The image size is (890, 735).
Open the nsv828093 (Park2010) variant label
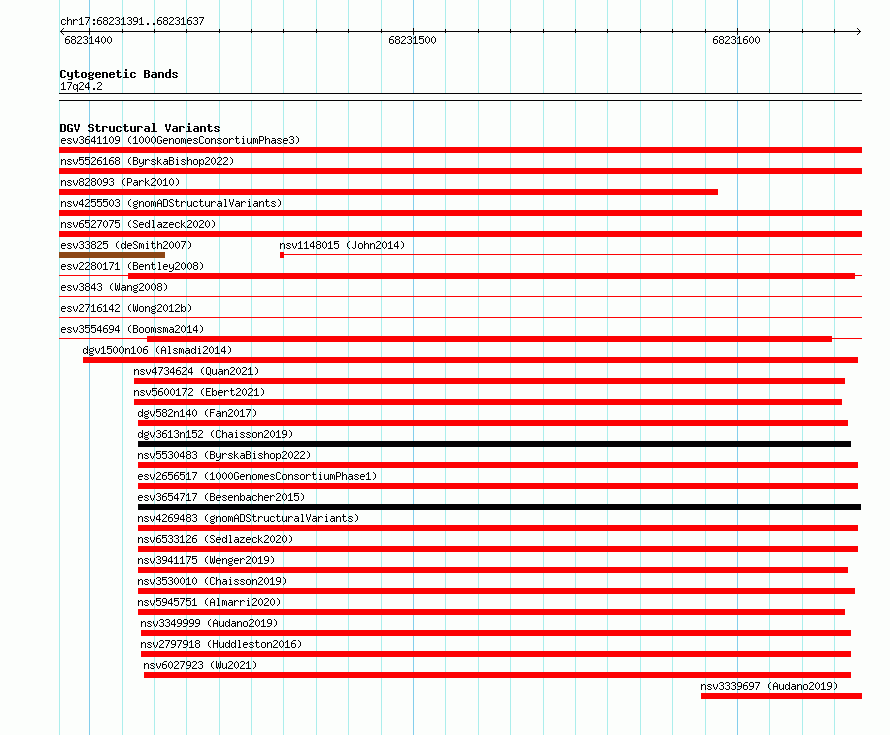(x=120, y=182)
